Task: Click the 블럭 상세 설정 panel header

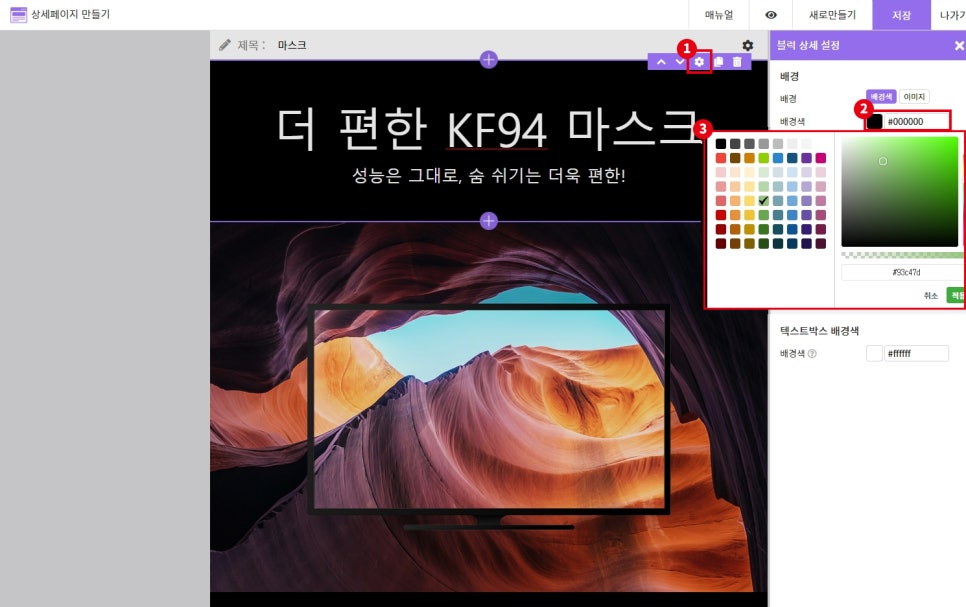Action: pyautogui.click(x=867, y=45)
